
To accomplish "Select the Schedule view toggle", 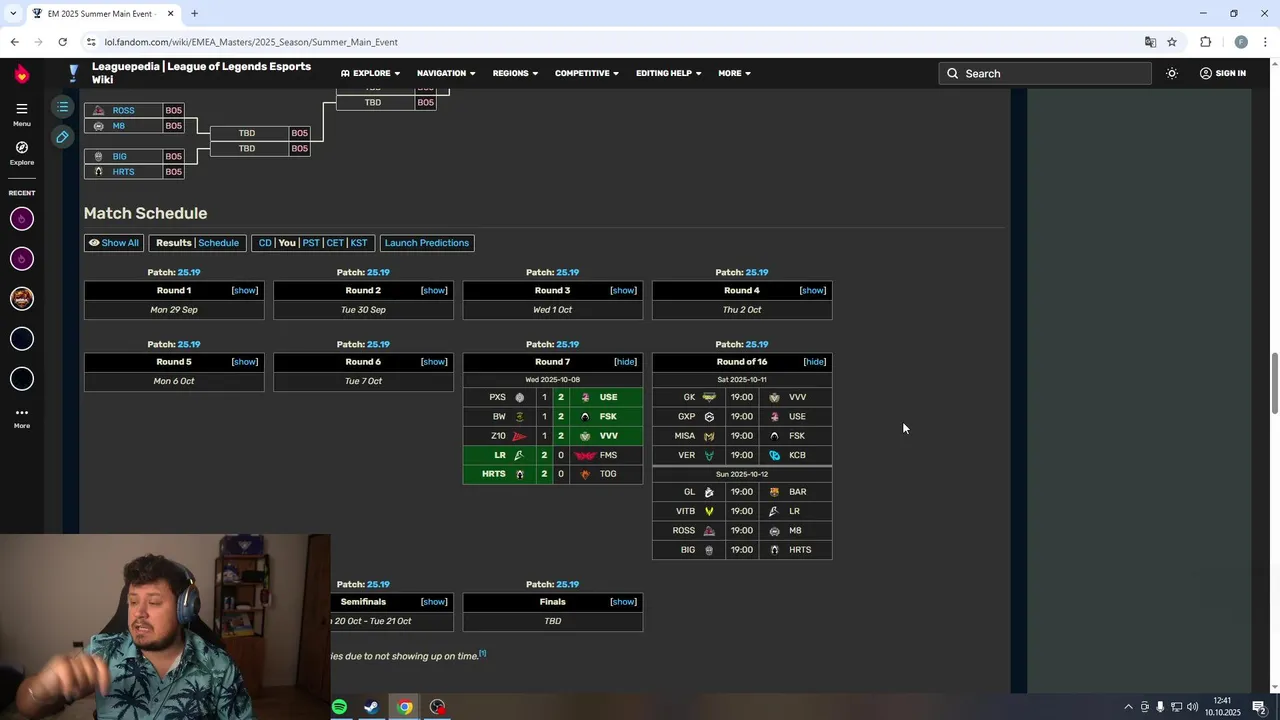I will 218,243.
